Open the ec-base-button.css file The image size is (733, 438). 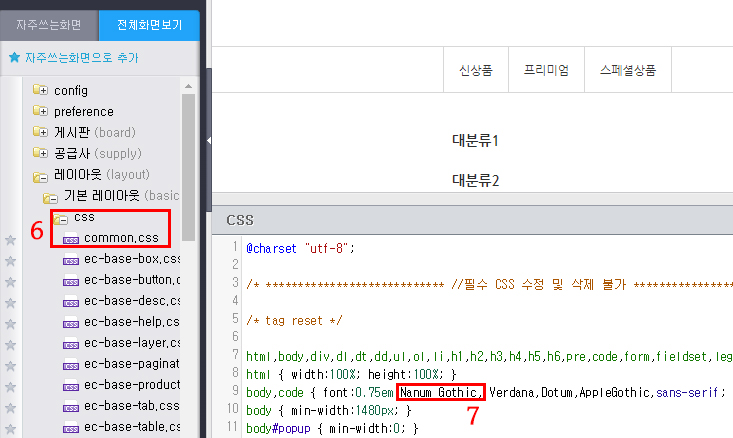pos(132,280)
